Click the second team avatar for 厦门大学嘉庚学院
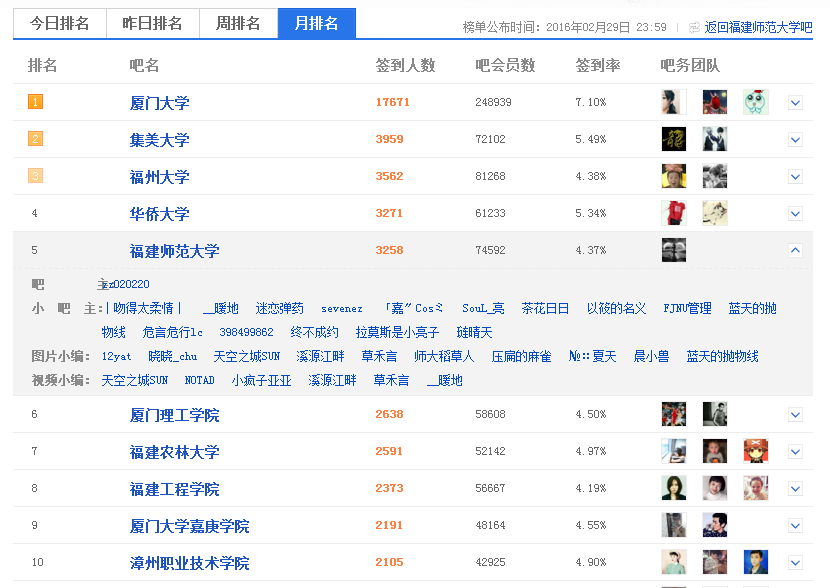This screenshot has height=588, width=830. pyautogui.click(x=715, y=526)
